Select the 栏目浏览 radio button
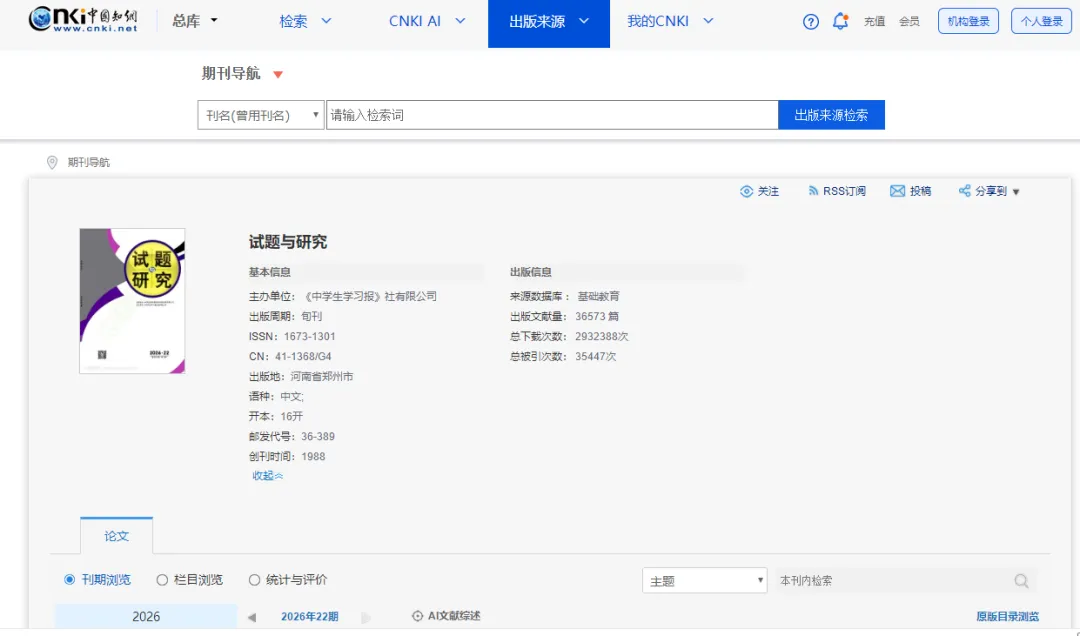The image size is (1080, 636). [162, 579]
